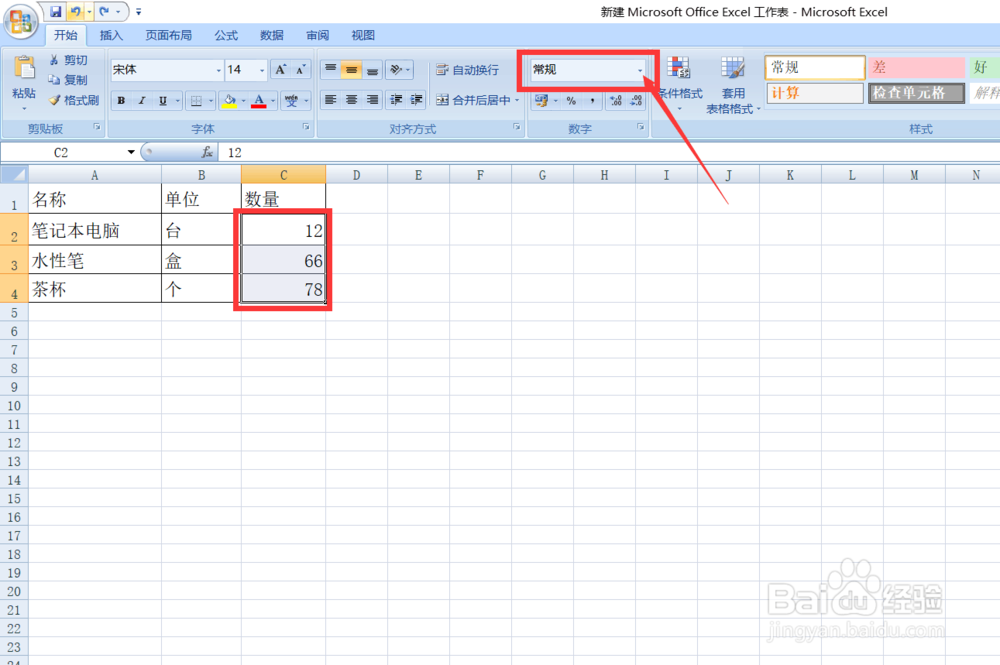The width and height of the screenshot is (1000, 665).
Task: Open the merge and center dropdown arrow
Action: (517, 100)
